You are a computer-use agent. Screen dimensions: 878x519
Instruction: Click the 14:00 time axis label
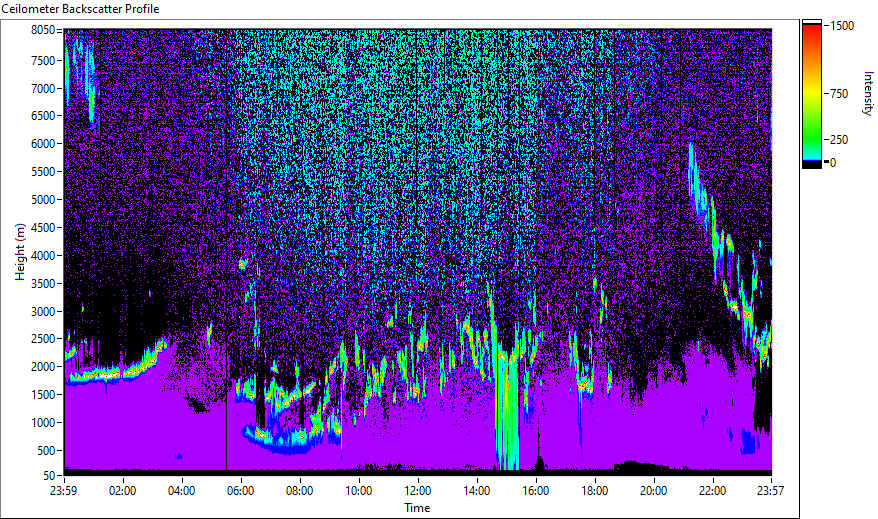(x=477, y=491)
